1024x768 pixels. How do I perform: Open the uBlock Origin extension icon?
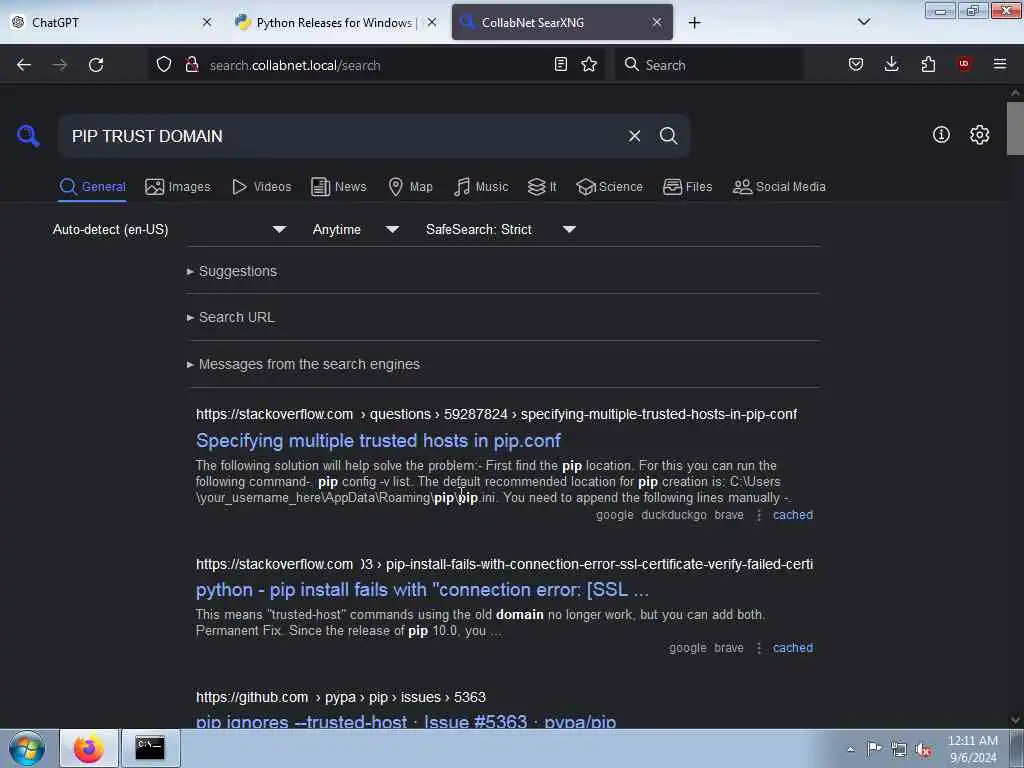(964, 64)
